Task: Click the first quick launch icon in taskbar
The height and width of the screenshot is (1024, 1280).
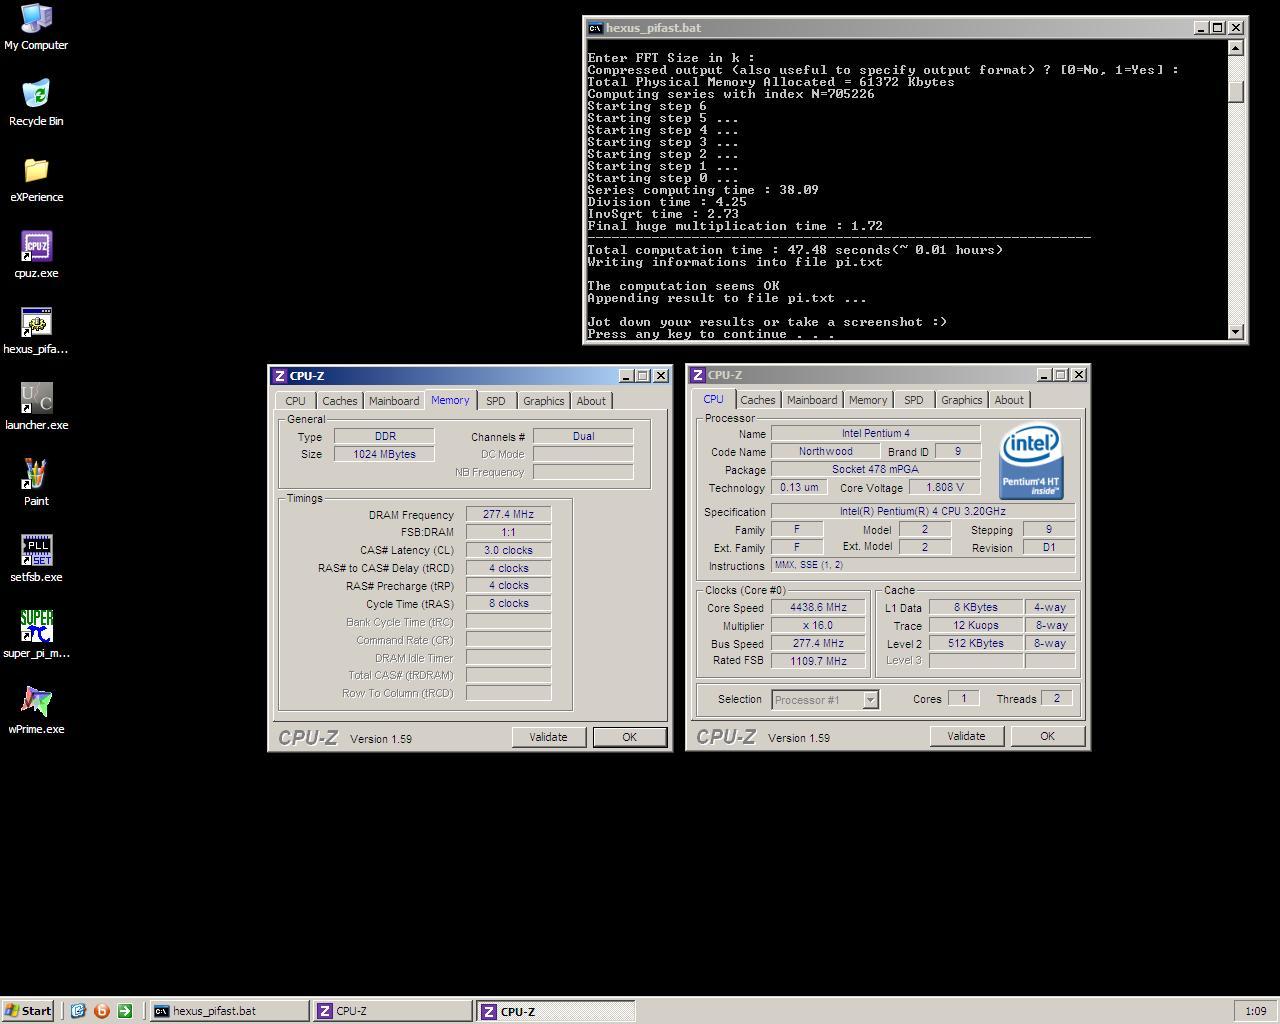Action: pyautogui.click(x=78, y=1011)
